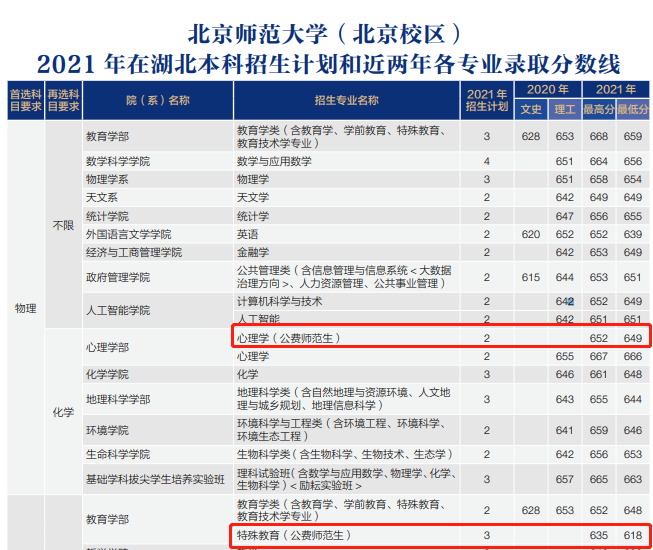The image size is (653, 550).
Task: Select the '心理学部' department cell
Action: click(x=158, y=347)
